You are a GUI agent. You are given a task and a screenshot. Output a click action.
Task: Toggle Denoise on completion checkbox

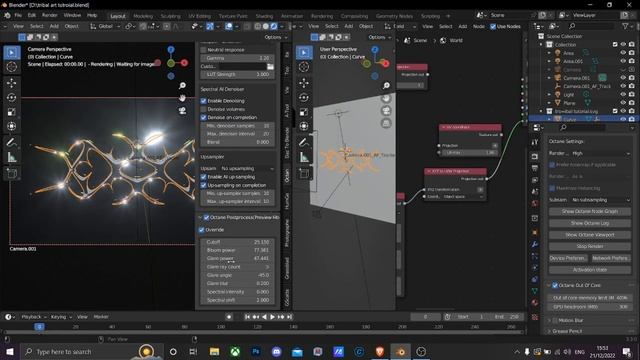(x=203, y=117)
